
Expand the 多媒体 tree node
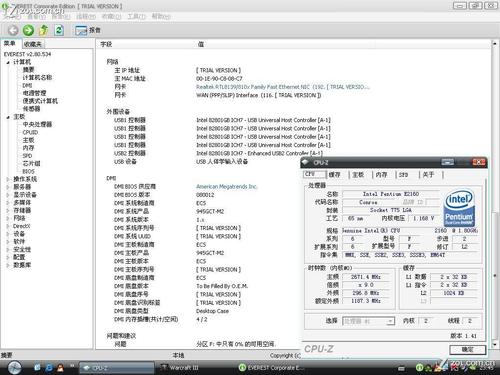(8, 203)
